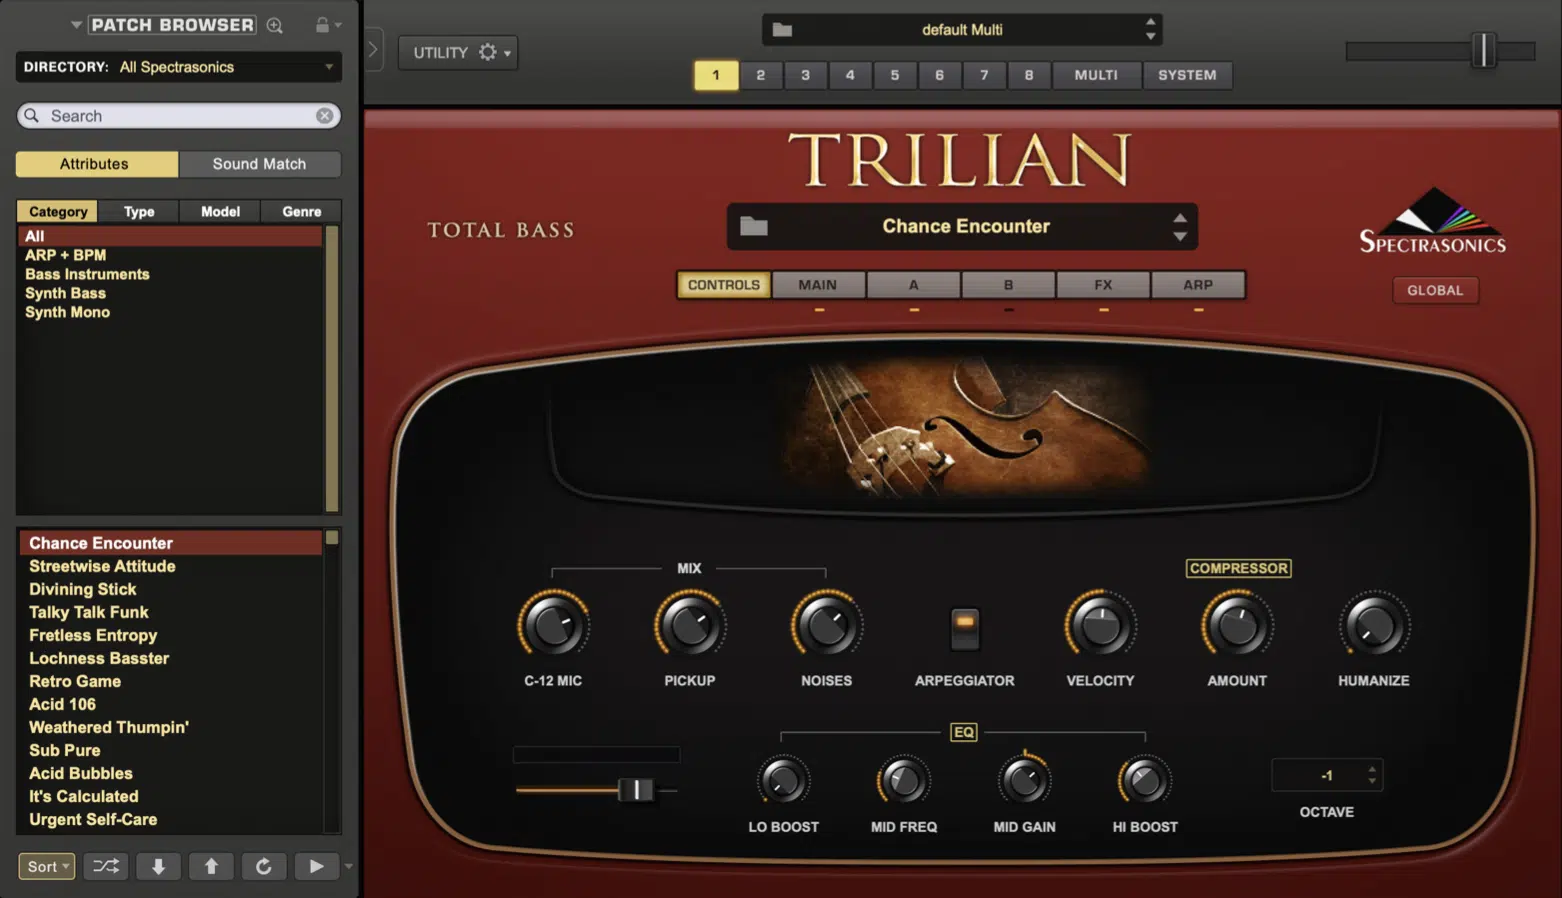Open the ARP tab

click(1198, 285)
